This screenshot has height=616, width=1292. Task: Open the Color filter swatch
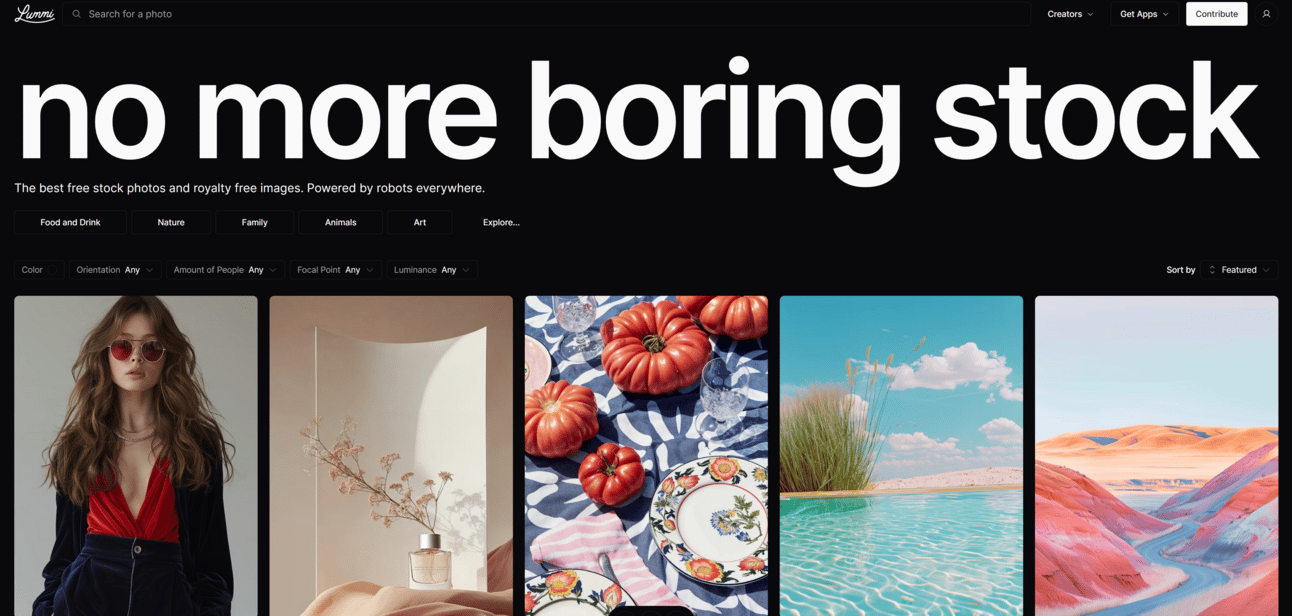coord(52,270)
